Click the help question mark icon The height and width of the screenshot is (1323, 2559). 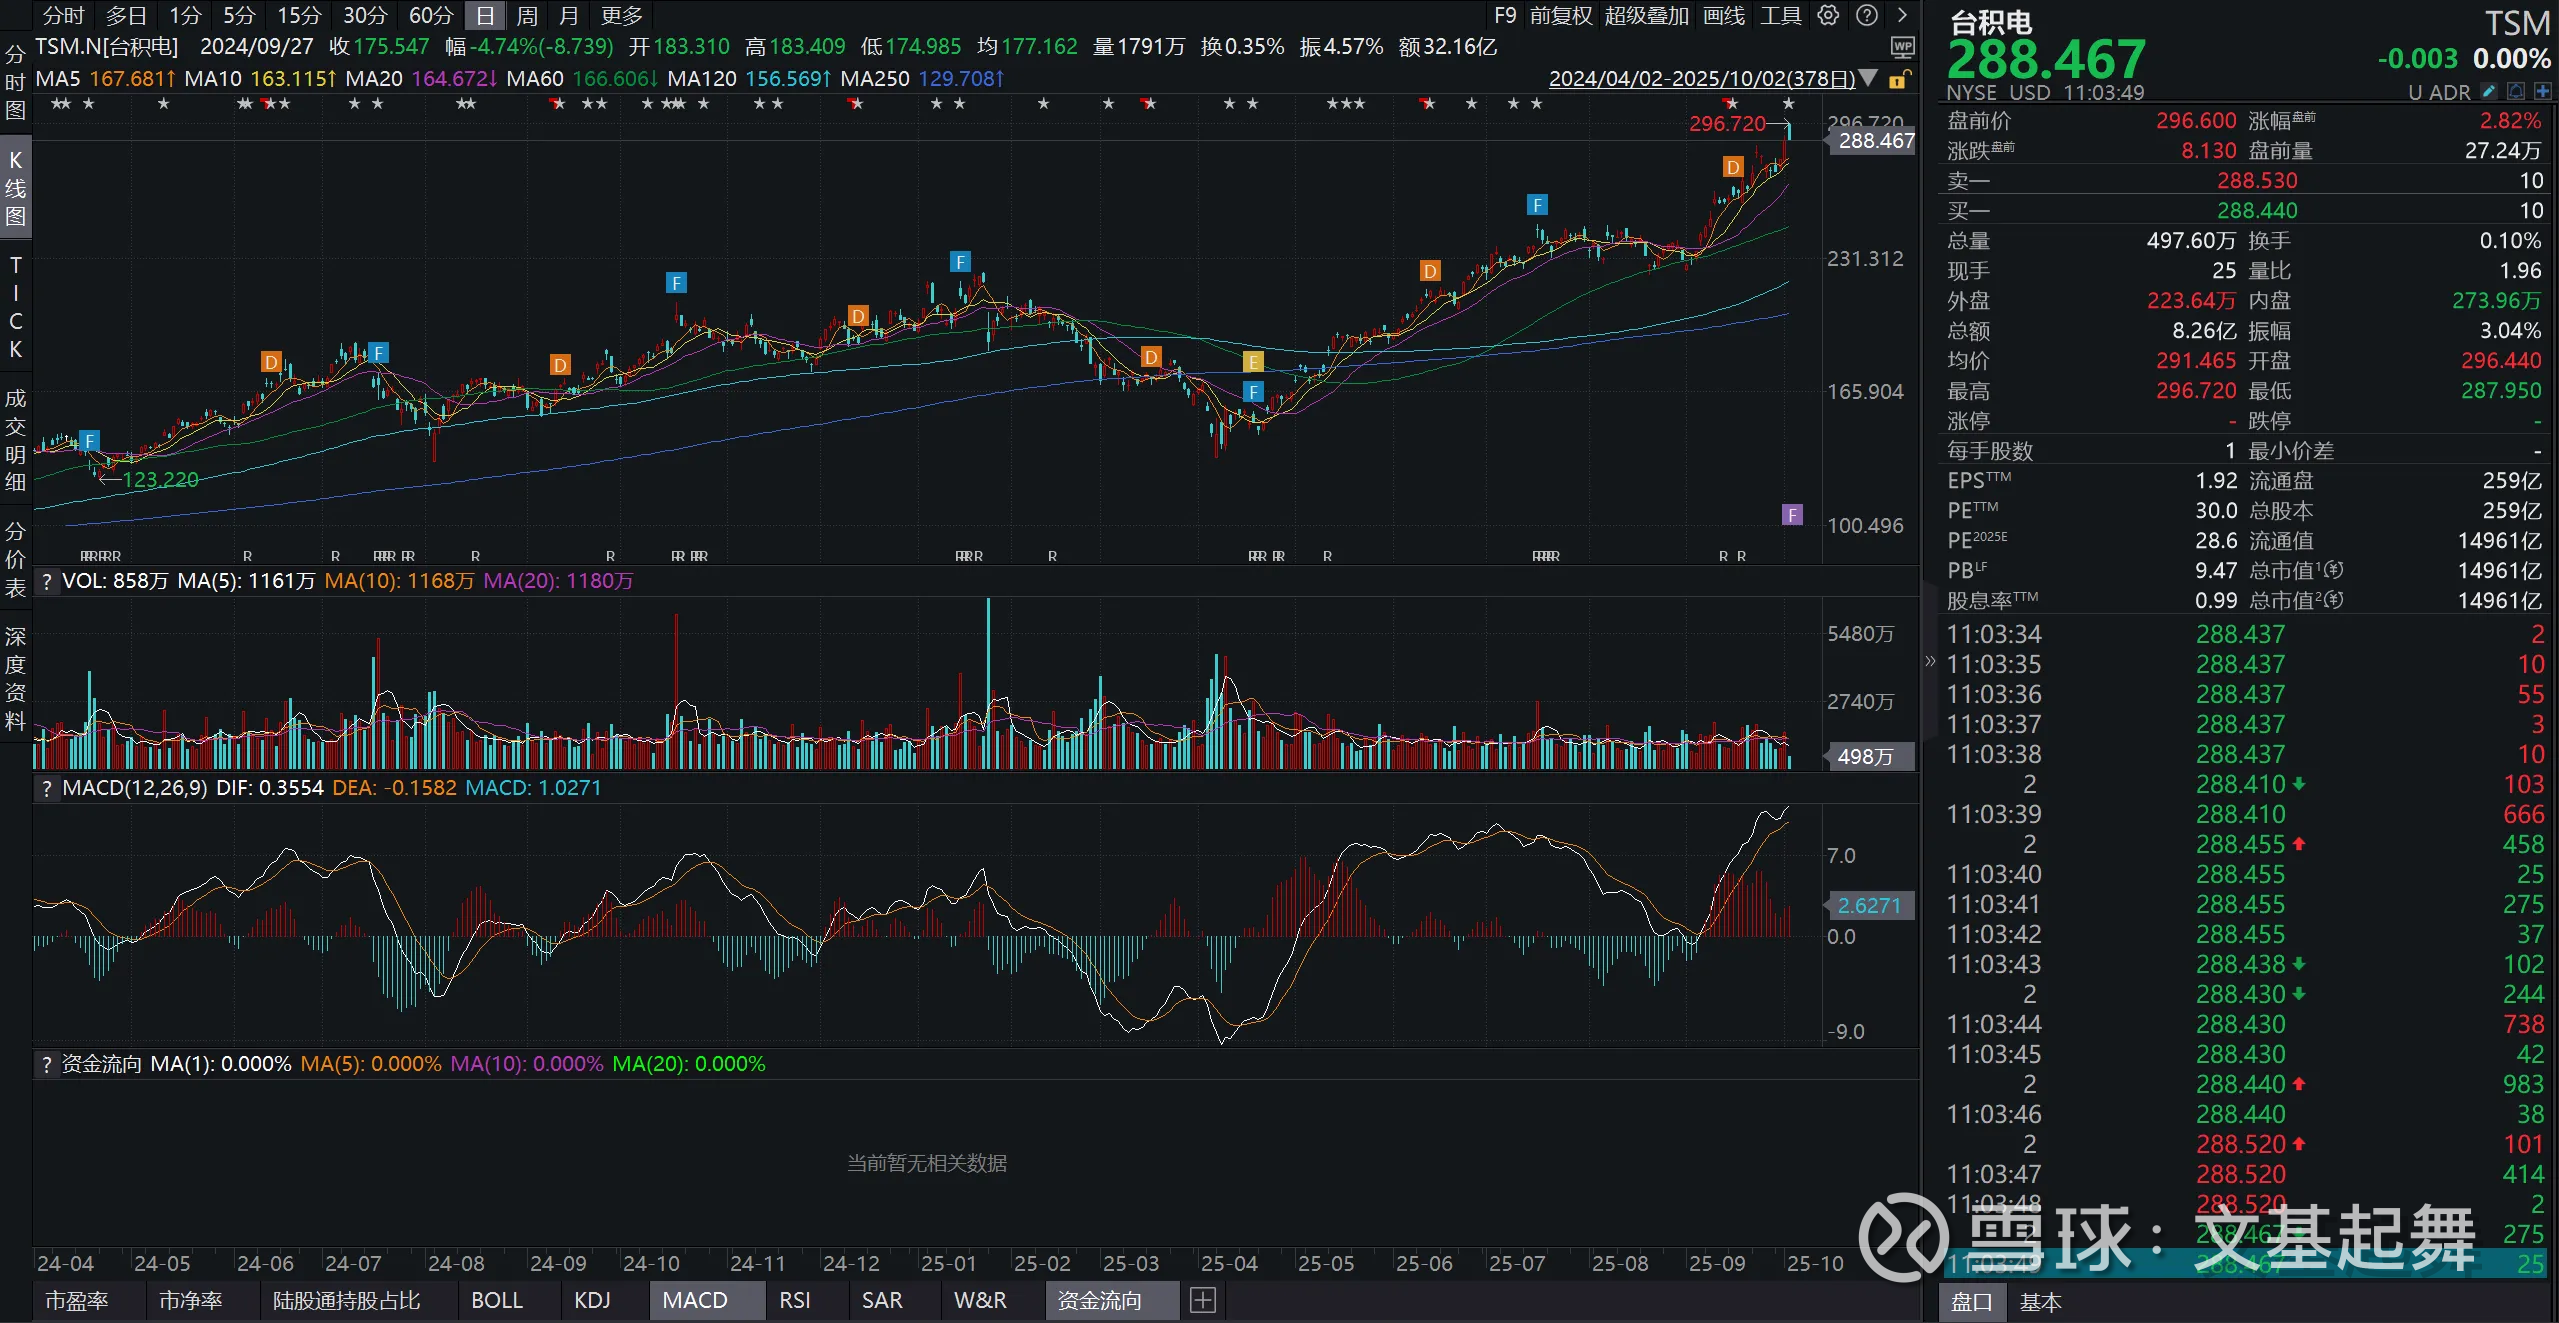tap(1866, 15)
